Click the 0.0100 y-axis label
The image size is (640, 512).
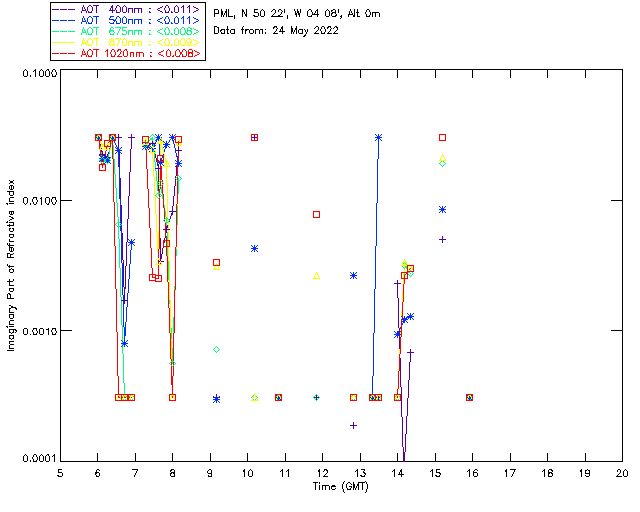click(40, 201)
